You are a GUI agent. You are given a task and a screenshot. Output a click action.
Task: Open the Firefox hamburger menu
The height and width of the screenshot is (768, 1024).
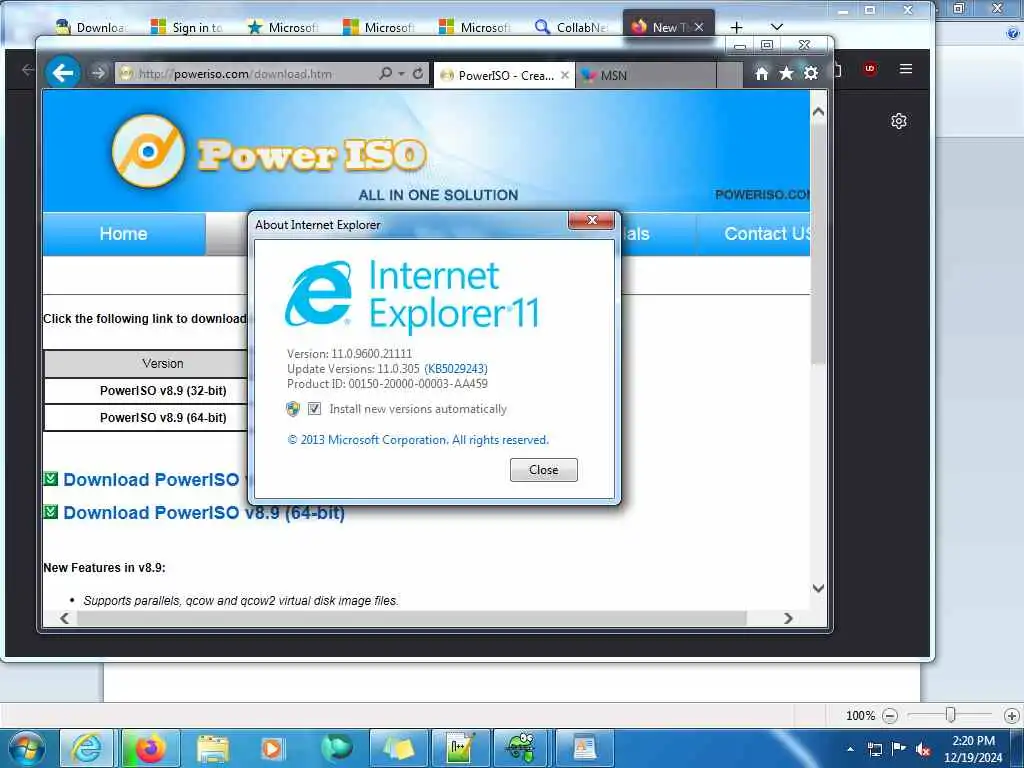906,69
